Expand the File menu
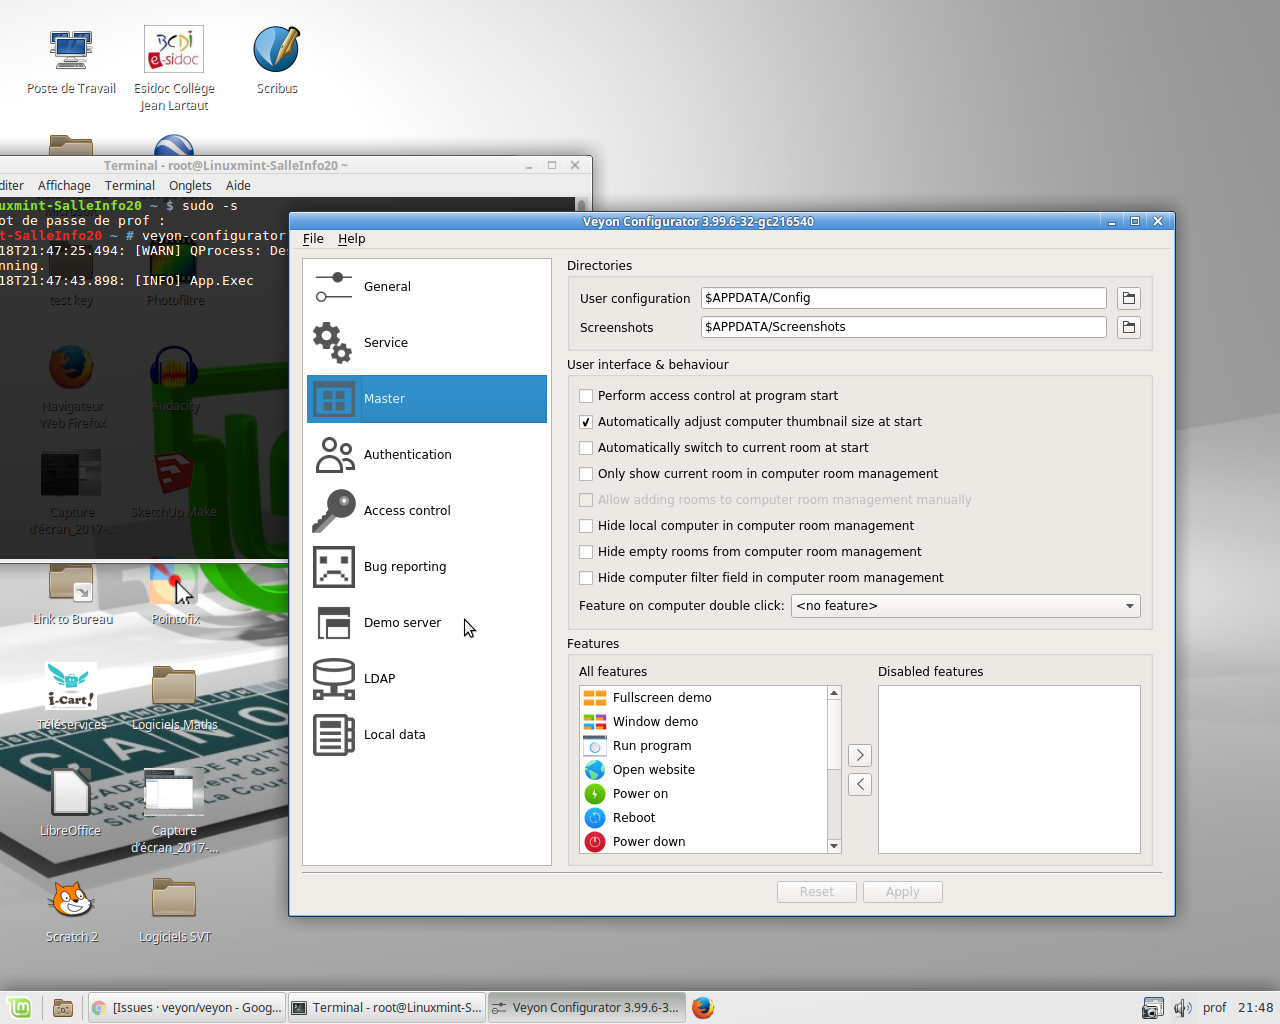 313,239
